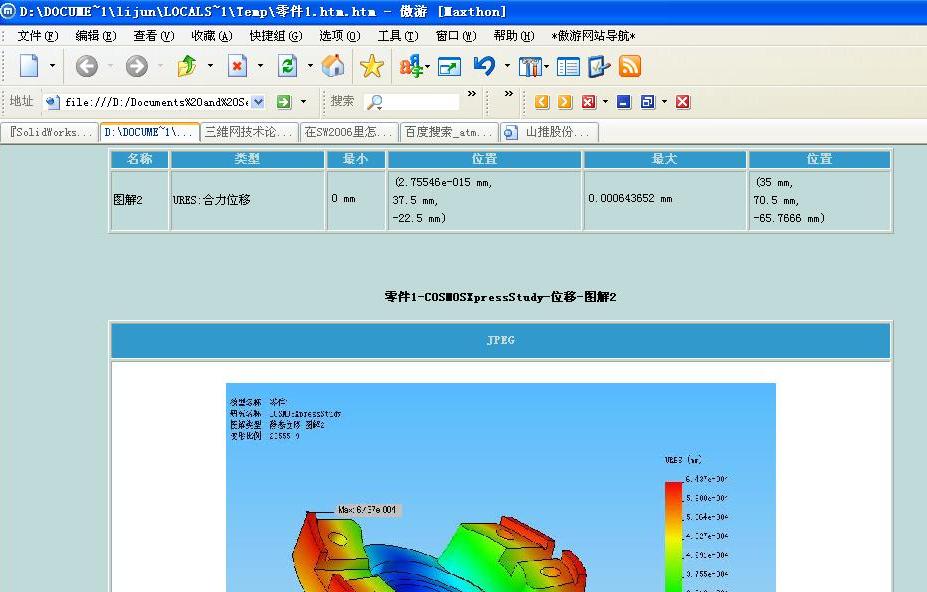Open the Go button dropdown arrow
The width and height of the screenshot is (927, 592).
[x=303, y=102]
